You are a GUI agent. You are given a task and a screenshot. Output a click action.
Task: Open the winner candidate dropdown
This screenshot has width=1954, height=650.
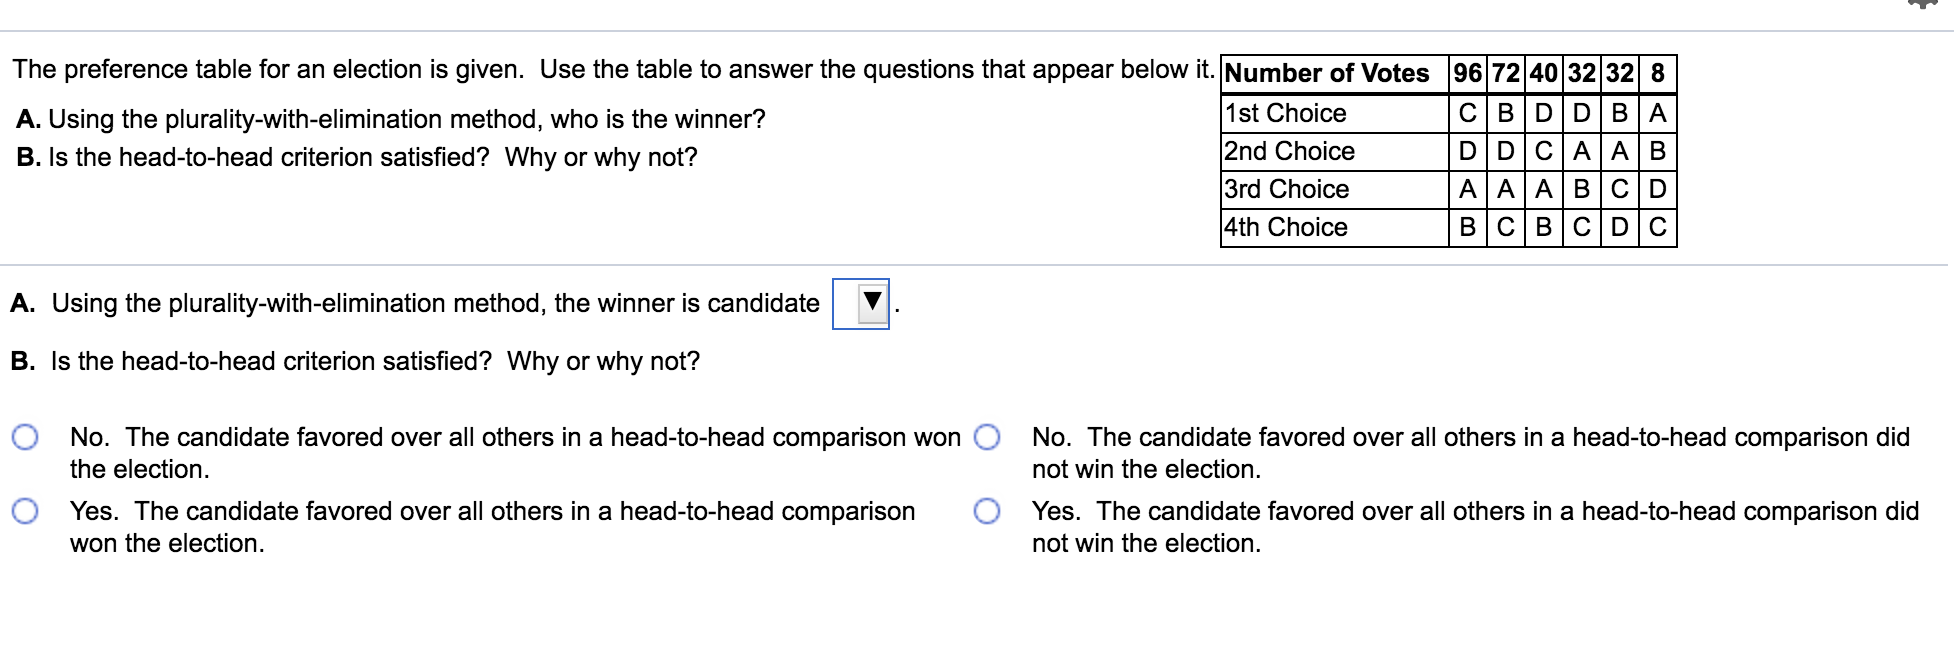coord(861,303)
